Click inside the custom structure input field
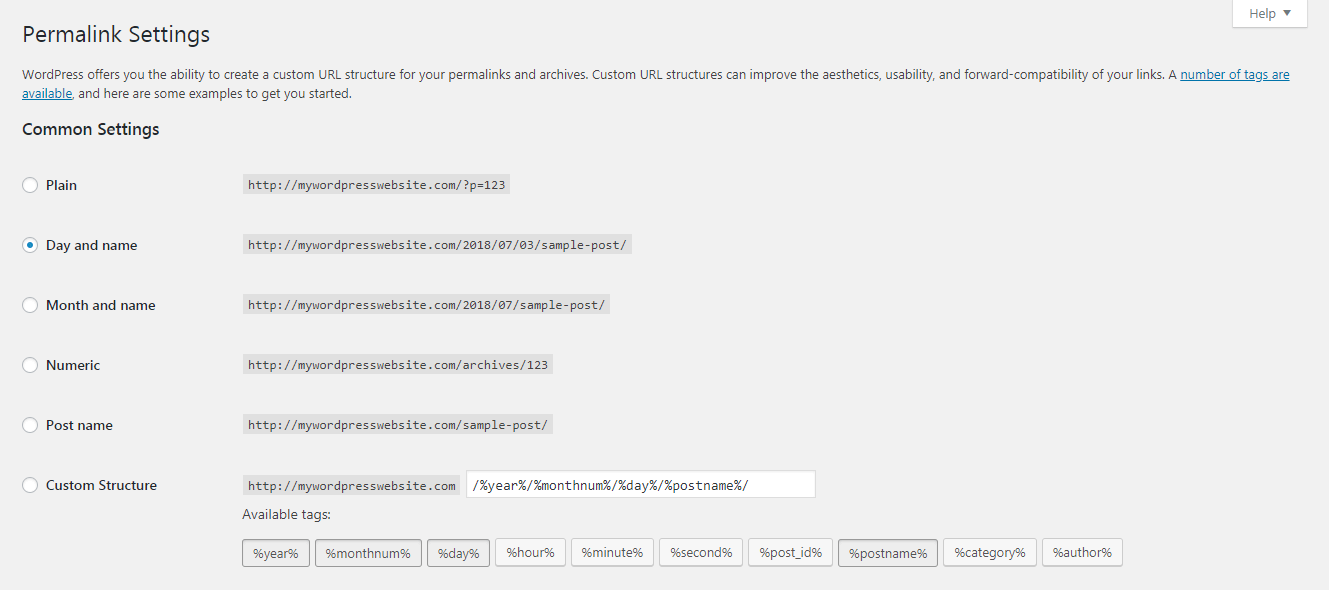This screenshot has width=1329, height=590. point(640,484)
